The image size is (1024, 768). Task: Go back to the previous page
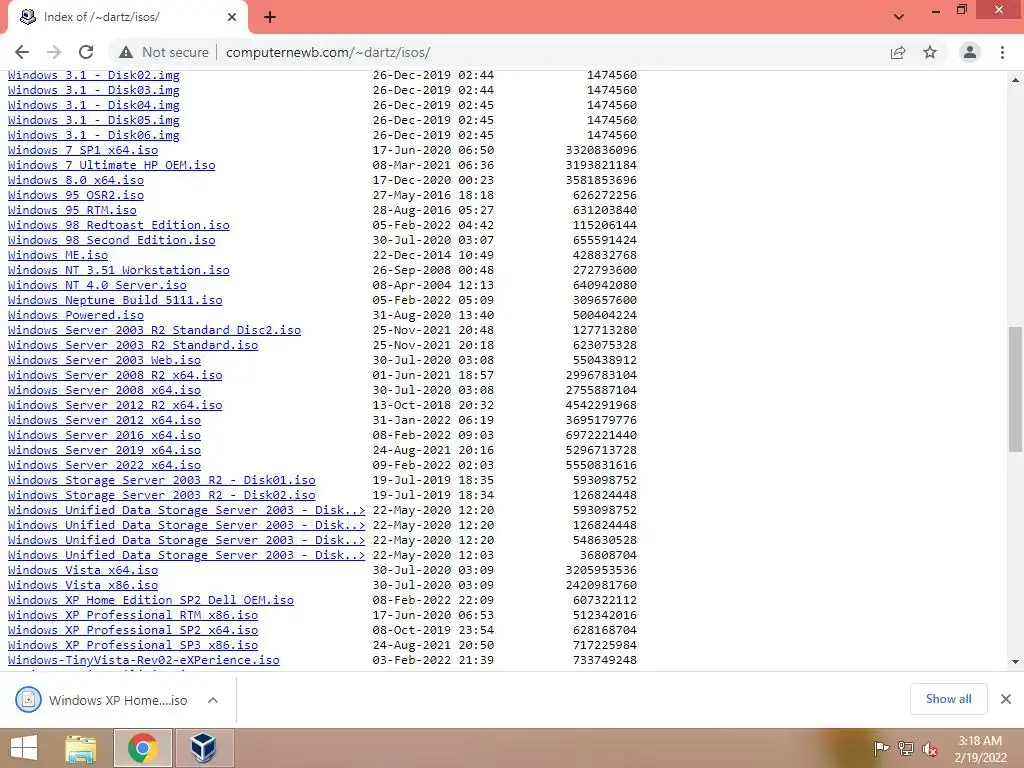(x=22, y=52)
